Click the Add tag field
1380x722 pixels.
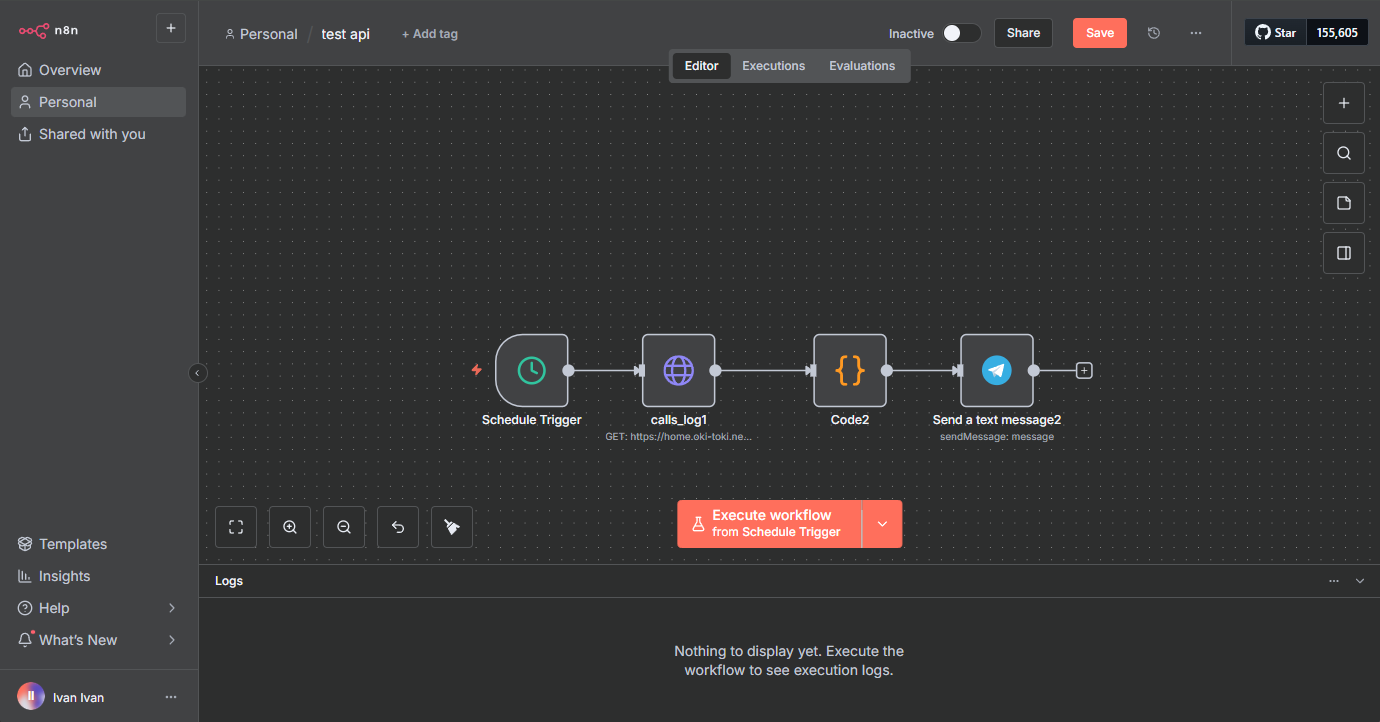[x=430, y=34]
